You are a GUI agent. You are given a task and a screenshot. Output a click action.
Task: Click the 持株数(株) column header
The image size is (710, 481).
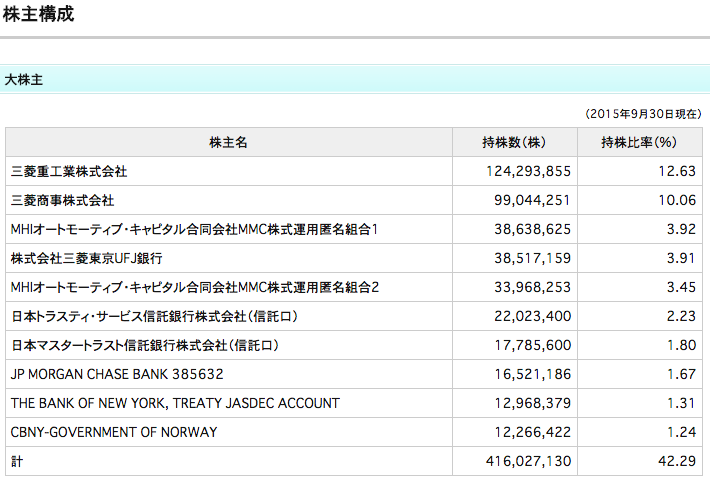tap(514, 143)
